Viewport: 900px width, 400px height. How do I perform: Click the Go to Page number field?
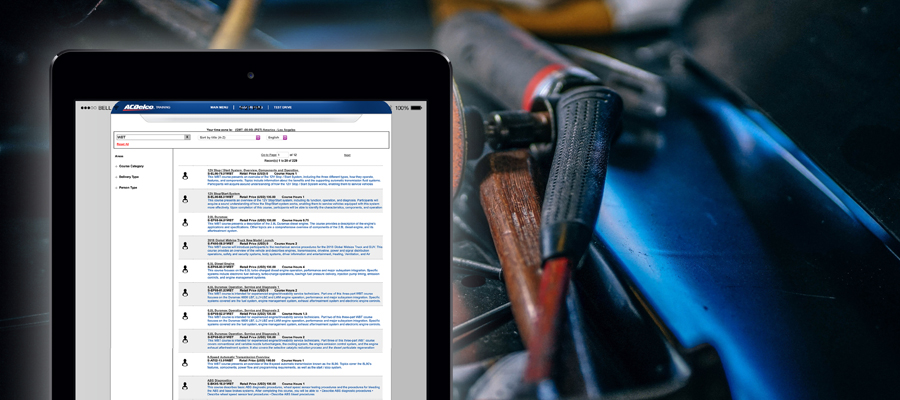point(280,155)
